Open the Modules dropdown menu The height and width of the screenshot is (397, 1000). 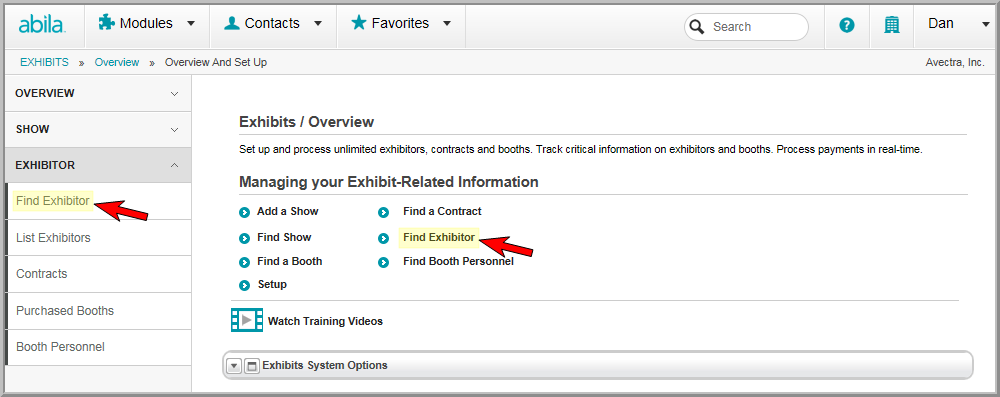[x=147, y=24]
